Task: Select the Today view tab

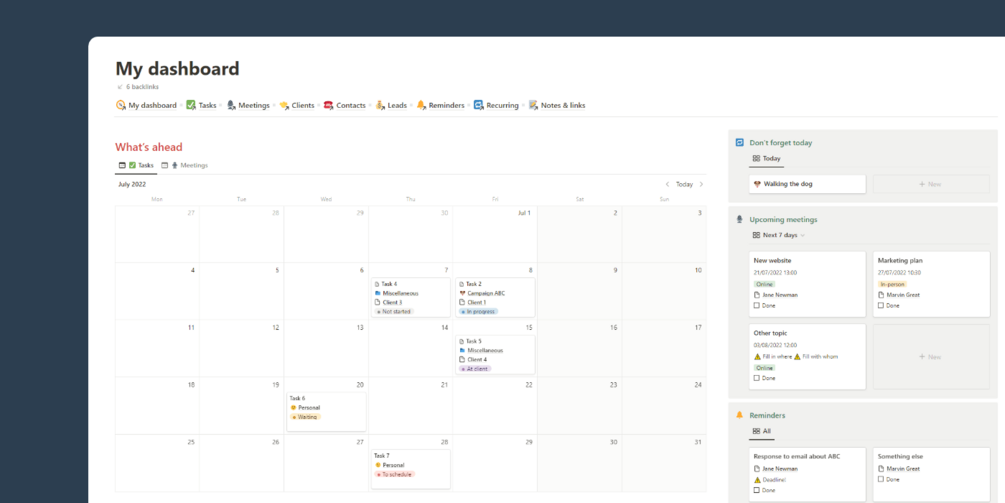Action: click(x=767, y=158)
